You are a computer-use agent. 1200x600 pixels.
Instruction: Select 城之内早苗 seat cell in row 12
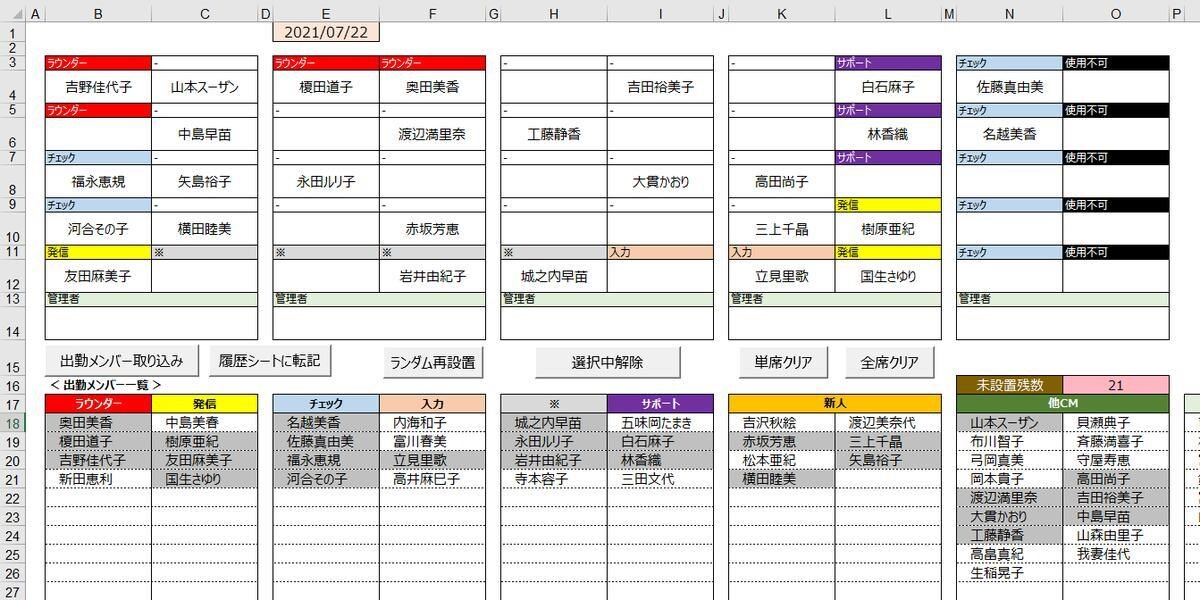click(554, 276)
